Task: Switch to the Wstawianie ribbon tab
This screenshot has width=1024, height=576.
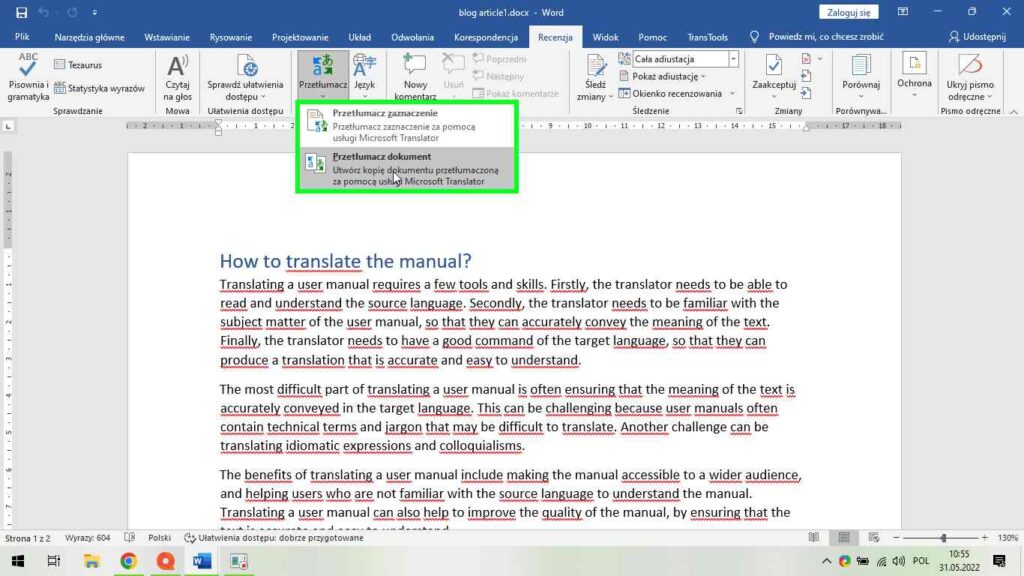Action: (x=167, y=37)
